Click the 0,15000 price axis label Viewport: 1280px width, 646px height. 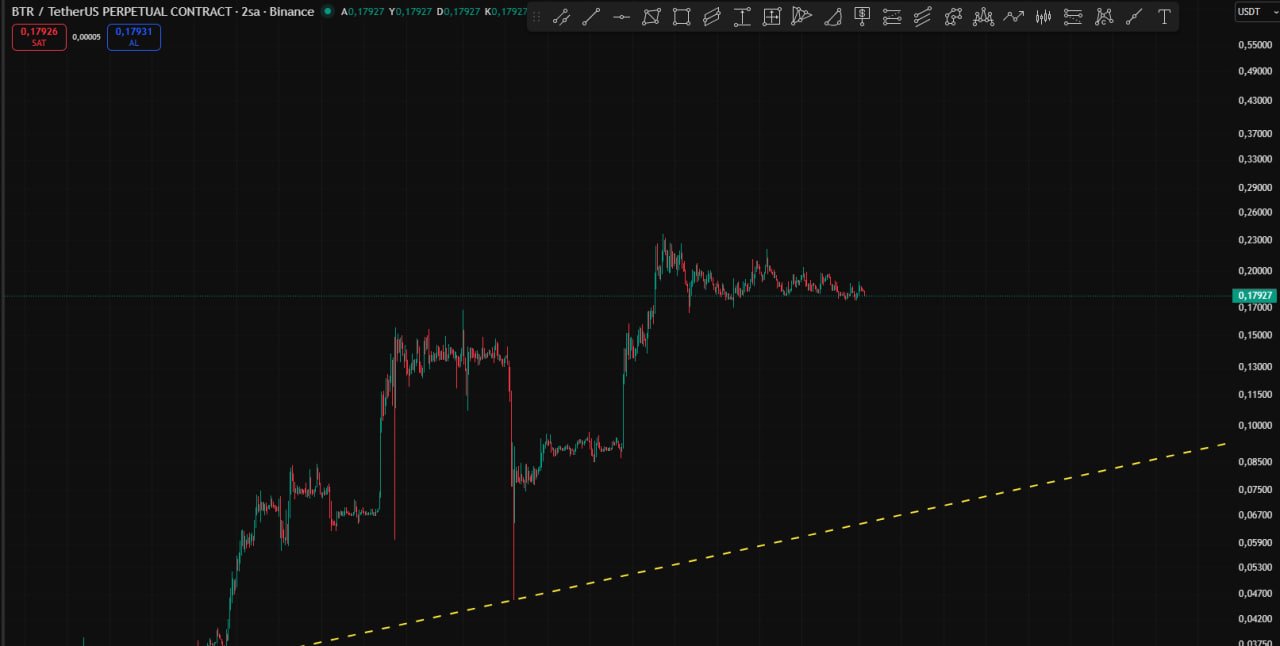point(1255,335)
